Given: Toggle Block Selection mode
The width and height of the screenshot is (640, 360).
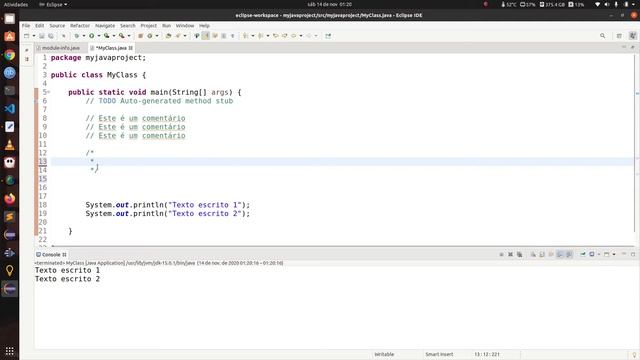Looking at the screenshot, I should (223, 36).
